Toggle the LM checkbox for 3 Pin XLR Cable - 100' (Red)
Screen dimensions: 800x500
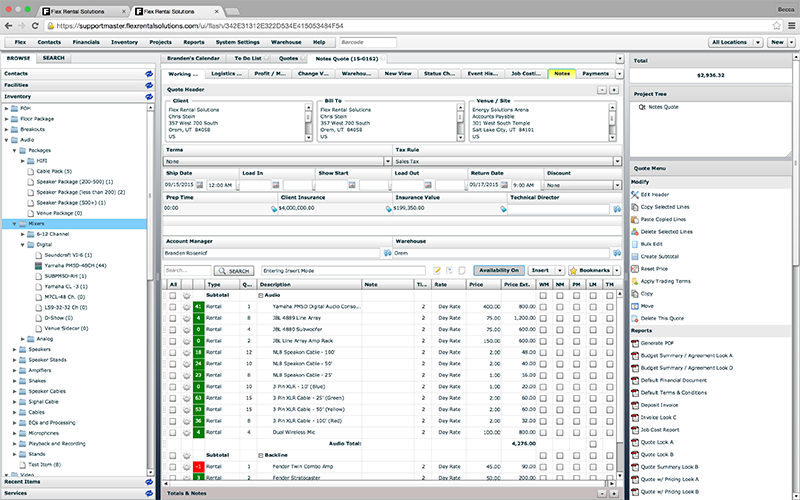593,421
